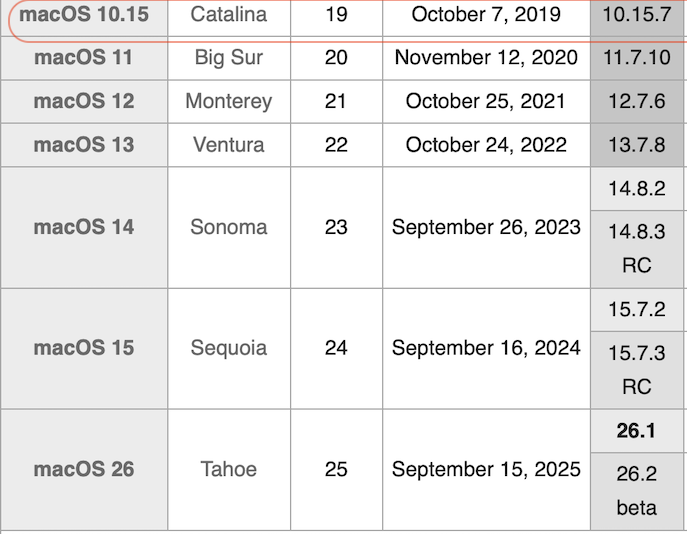Screen dimensions: 687x534
Task: Select the macOS 12 row header
Action: [84, 102]
